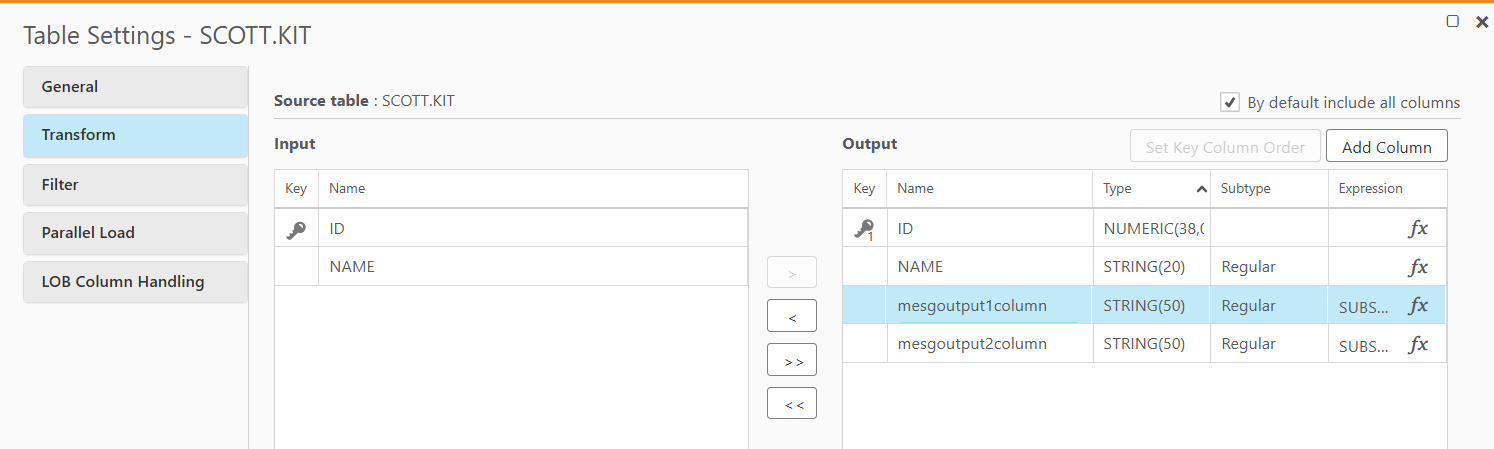Image resolution: width=1494 pixels, height=449 pixels.
Task: Open LOB Column Handling tab
Action: (135, 282)
